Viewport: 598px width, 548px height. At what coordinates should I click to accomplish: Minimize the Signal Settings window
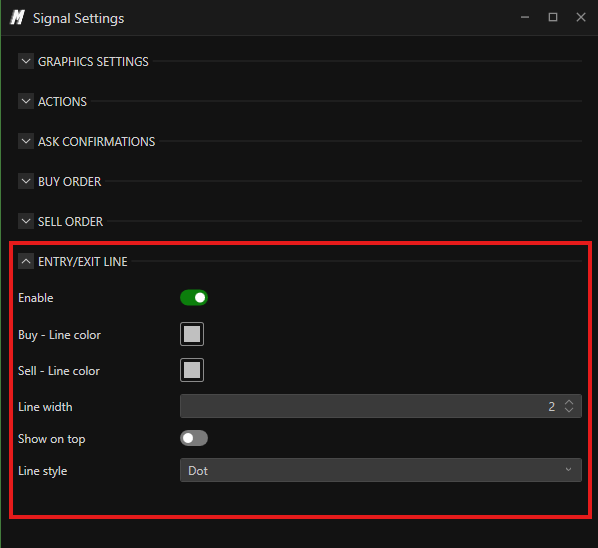click(x=525, y=17)
